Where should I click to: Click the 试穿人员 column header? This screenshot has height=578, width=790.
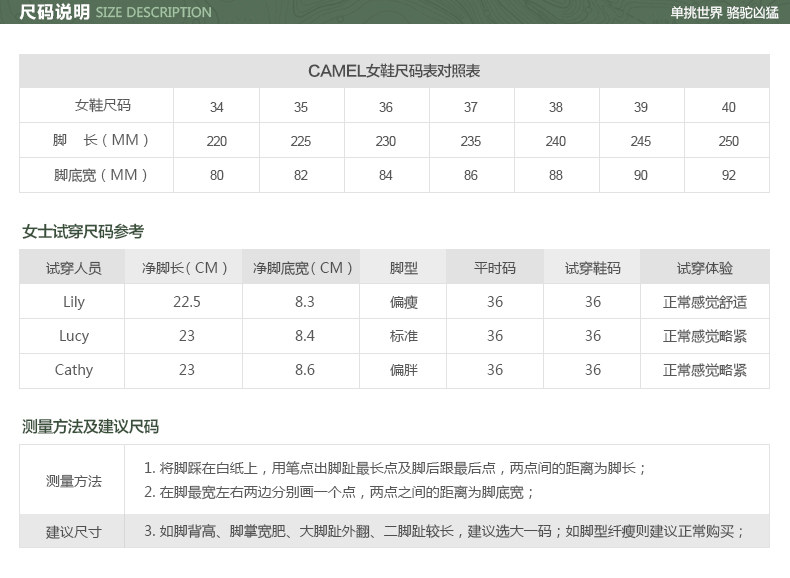click(74, 268)
